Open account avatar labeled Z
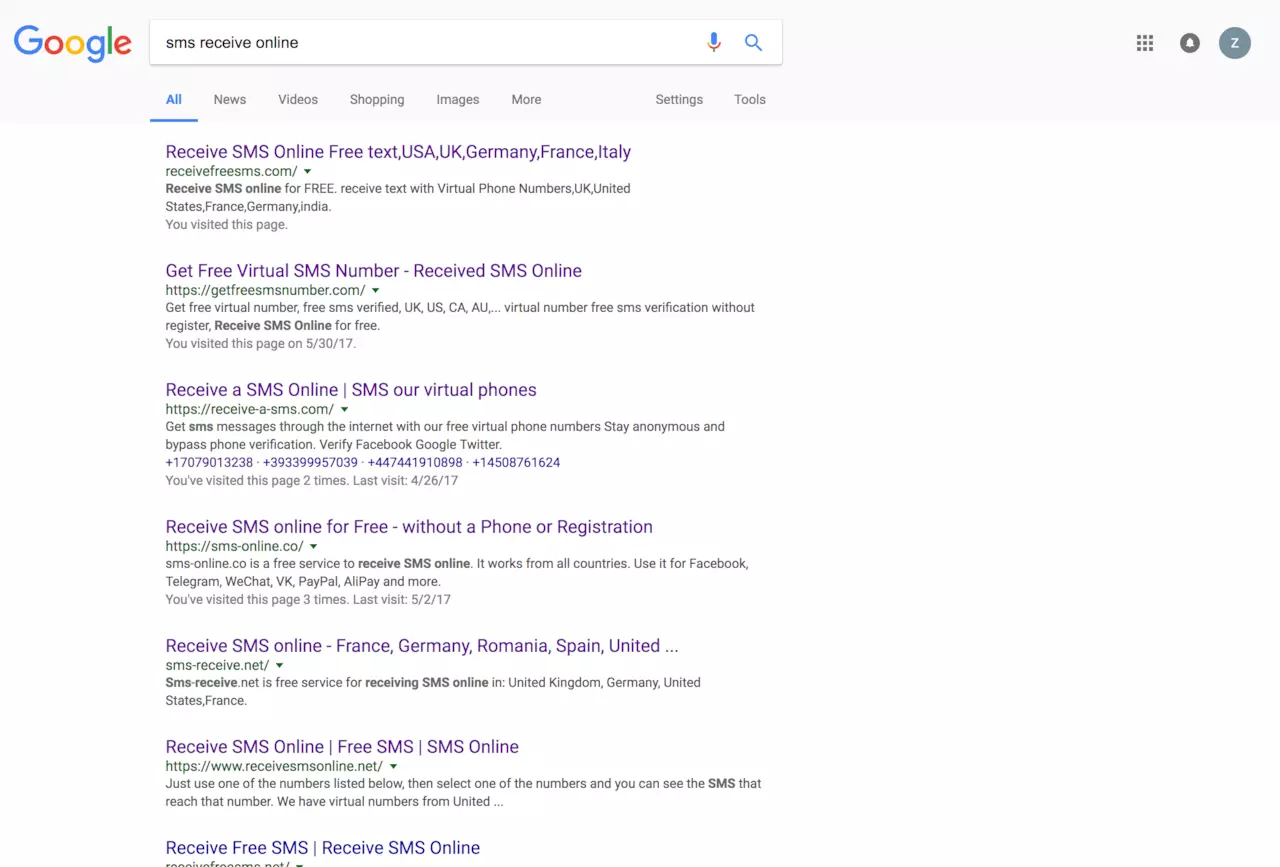The width and height of the screenshot is (1280, 867). click(x=1235, y=43)
